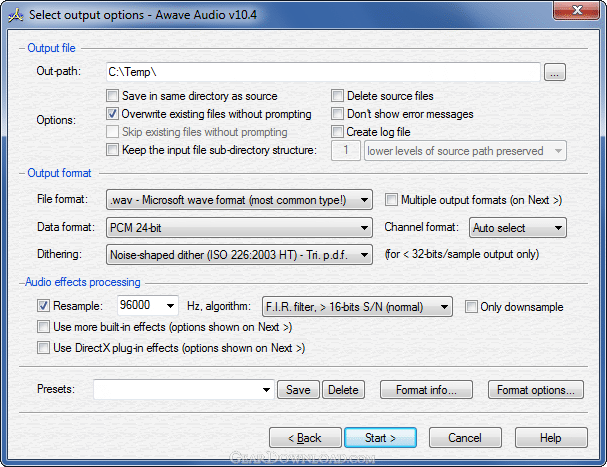Image resolution: width=607 pixels, height=467 pixels.
Task: Open the browse button next to Out-path
Action: [x=555, y=72]
